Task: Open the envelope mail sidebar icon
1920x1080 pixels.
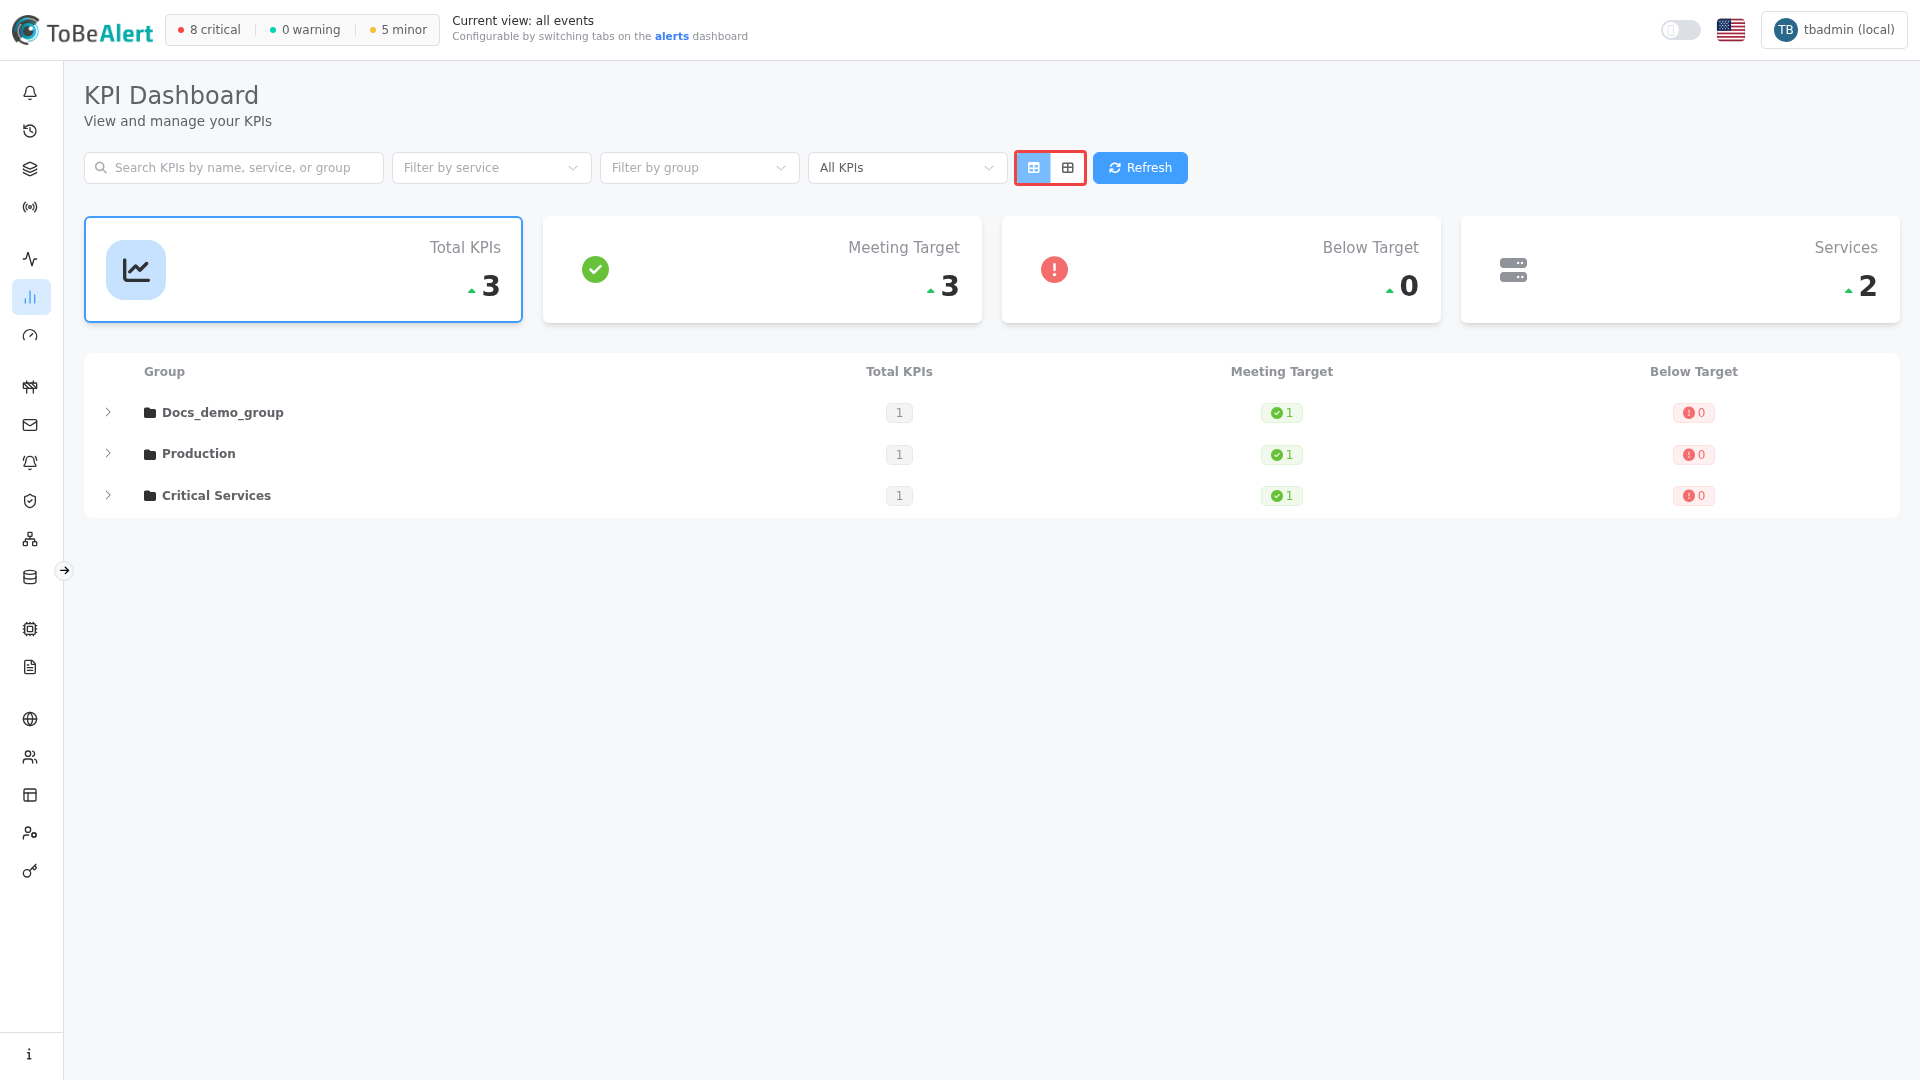Action: pyautogui.click(x=30, y=425)
